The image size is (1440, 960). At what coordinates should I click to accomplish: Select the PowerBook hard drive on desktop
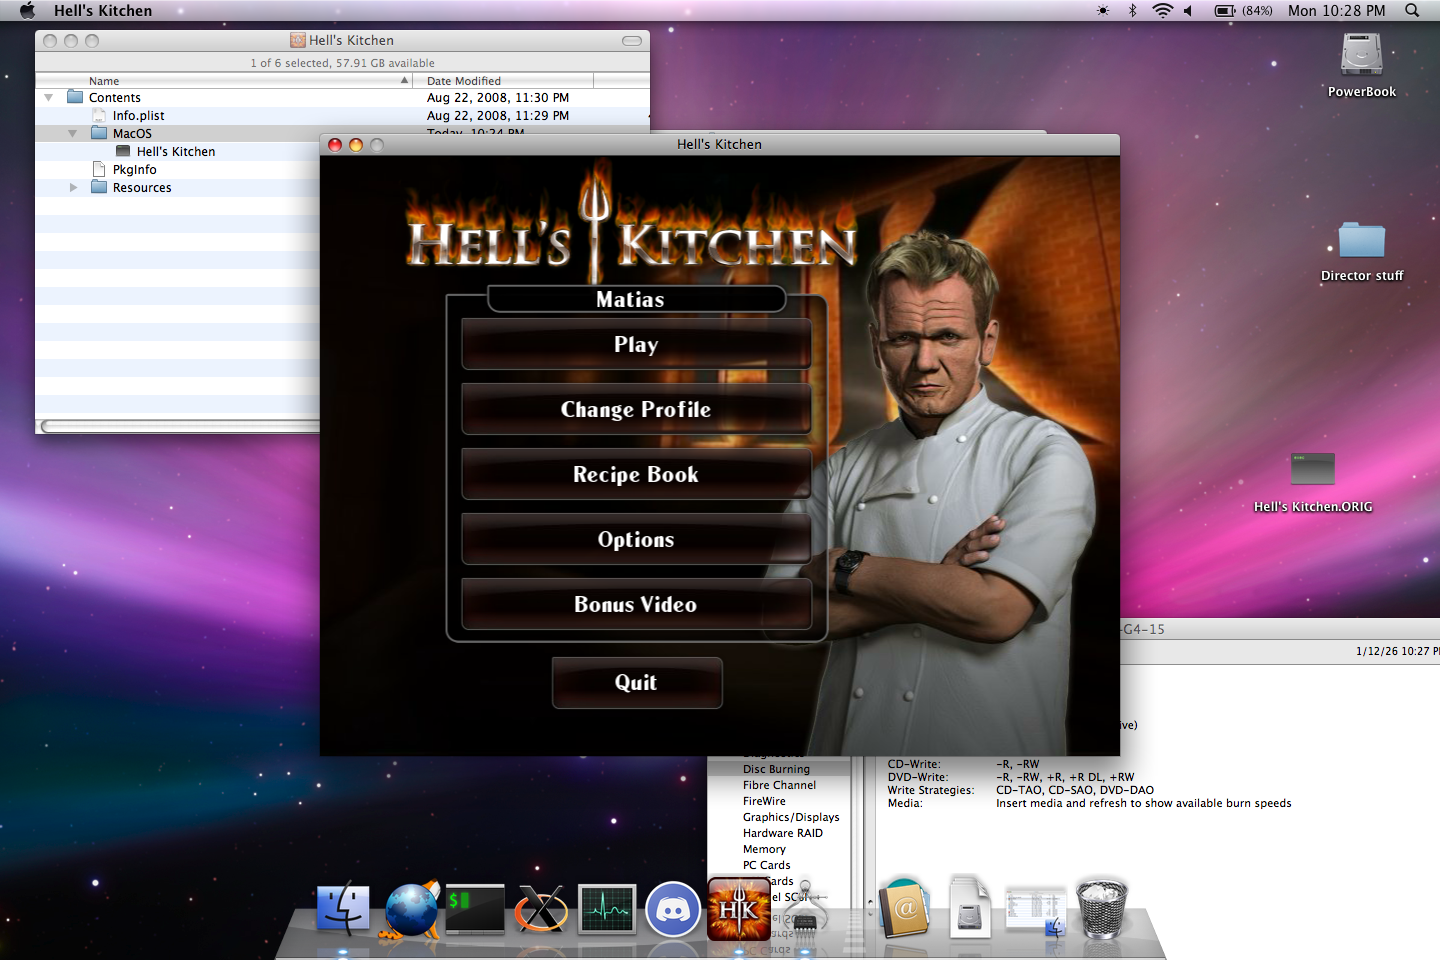tap(1362, 55)
